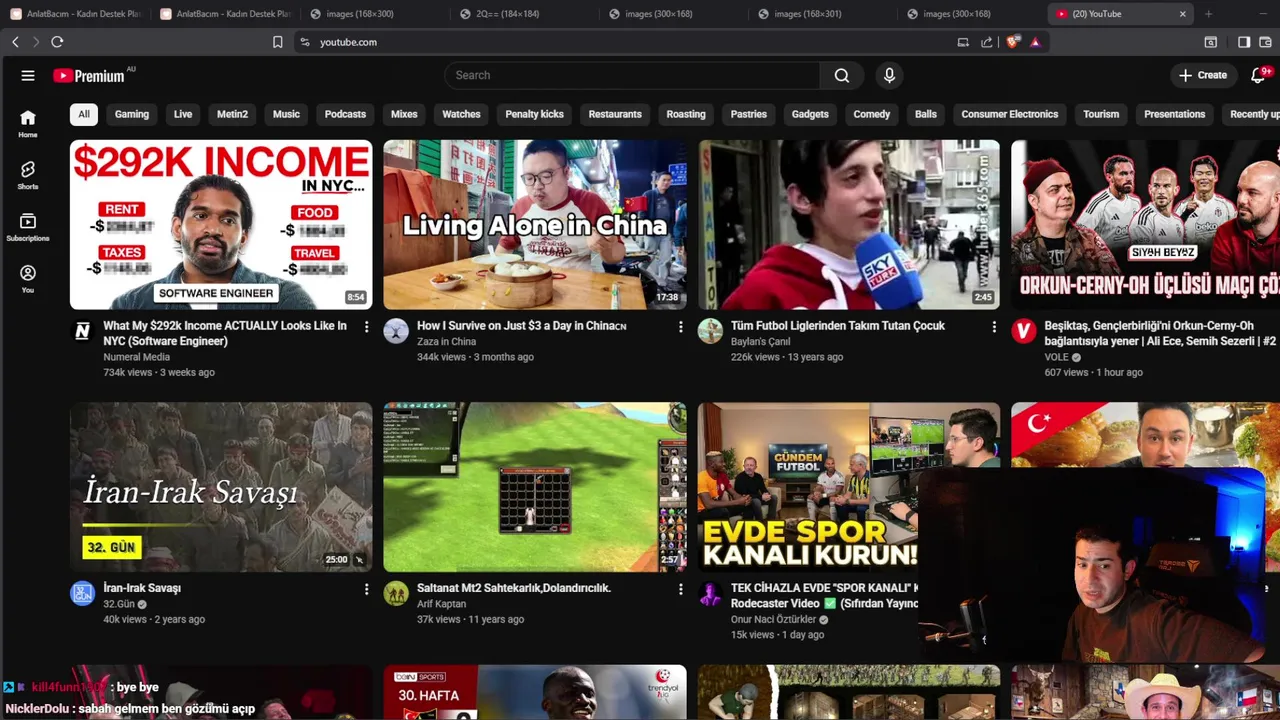Click browser forward arrow

point(36,42)
